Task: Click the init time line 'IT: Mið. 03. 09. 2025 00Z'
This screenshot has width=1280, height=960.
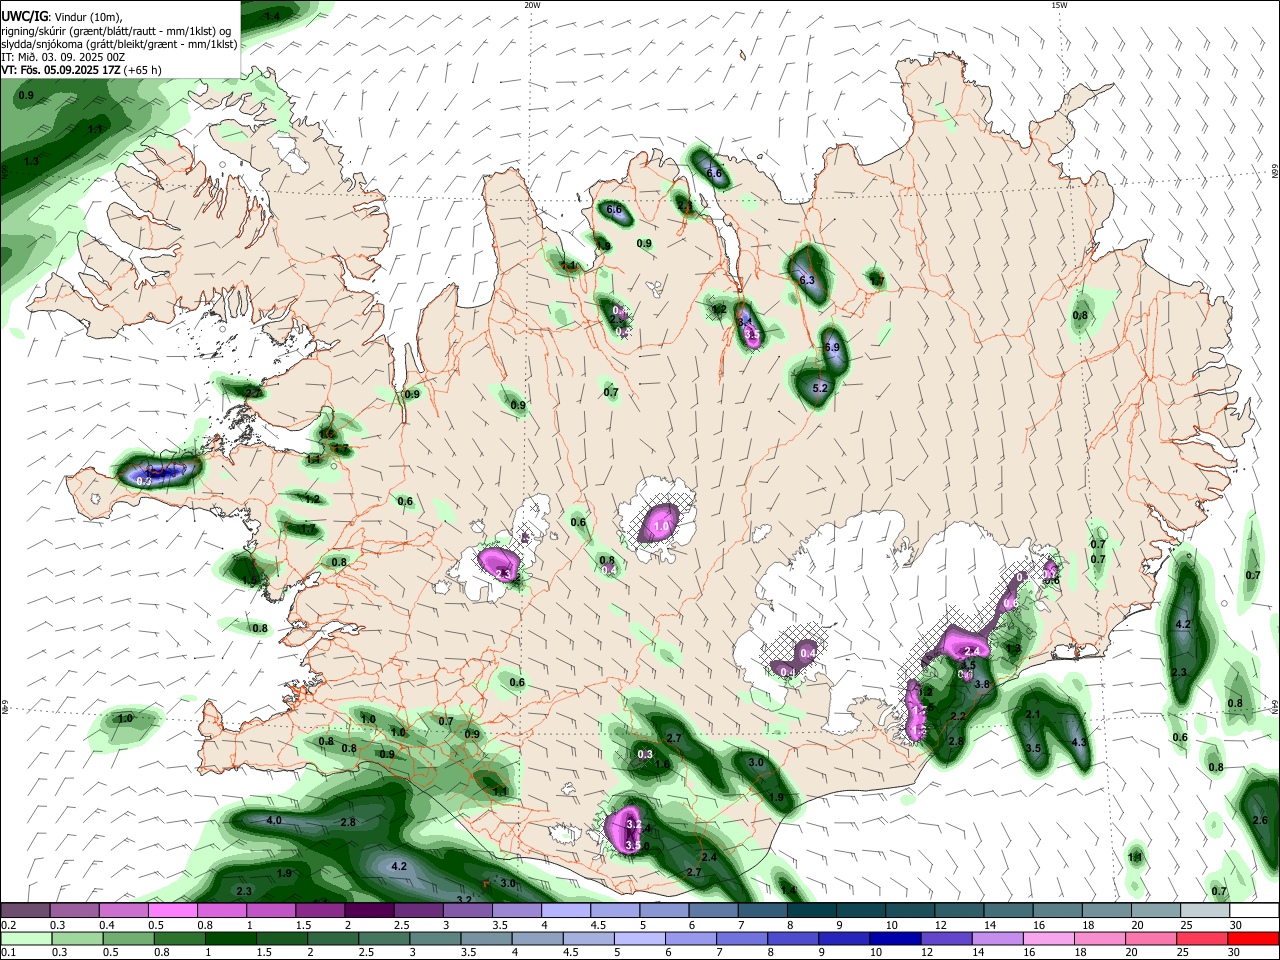Action: [x=64, y=57]
